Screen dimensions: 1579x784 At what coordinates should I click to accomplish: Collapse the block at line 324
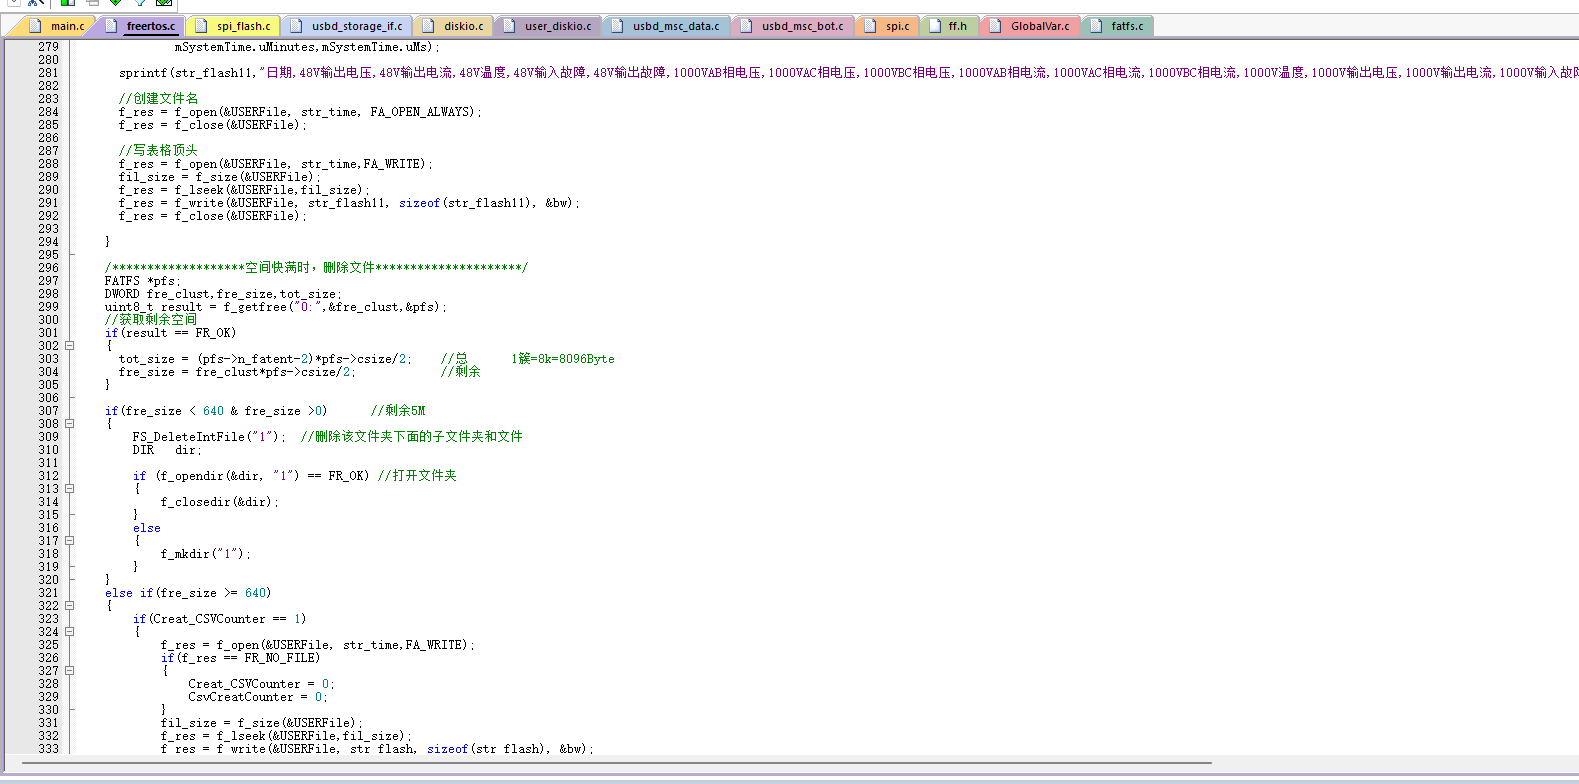point(70,632)
